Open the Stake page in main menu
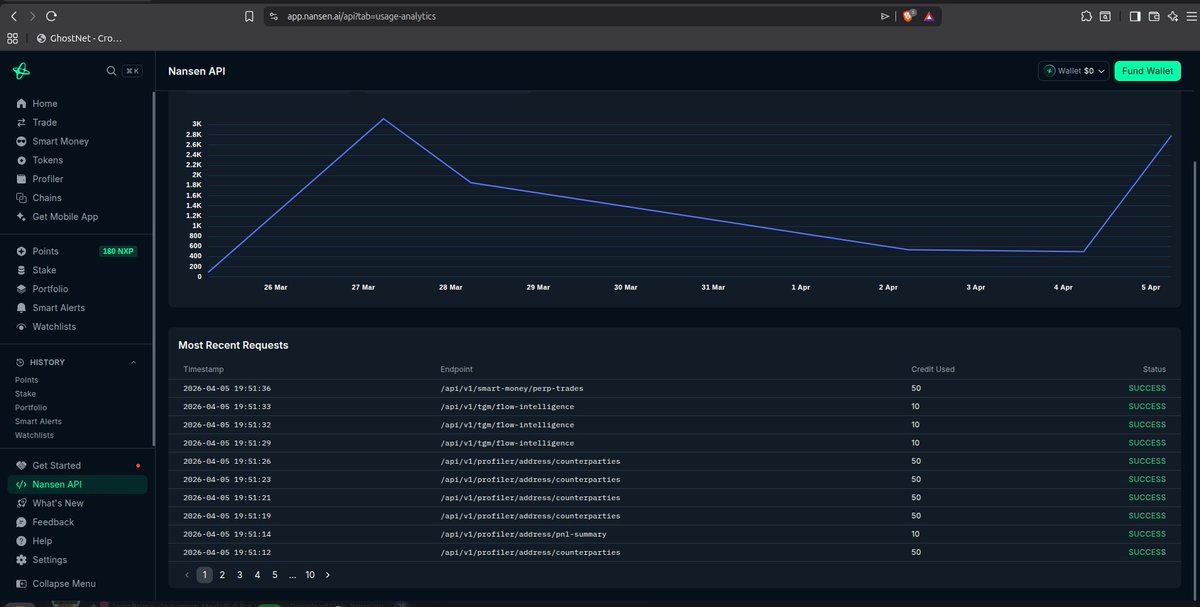This screenshot has height=607, width=1200. 44,270
